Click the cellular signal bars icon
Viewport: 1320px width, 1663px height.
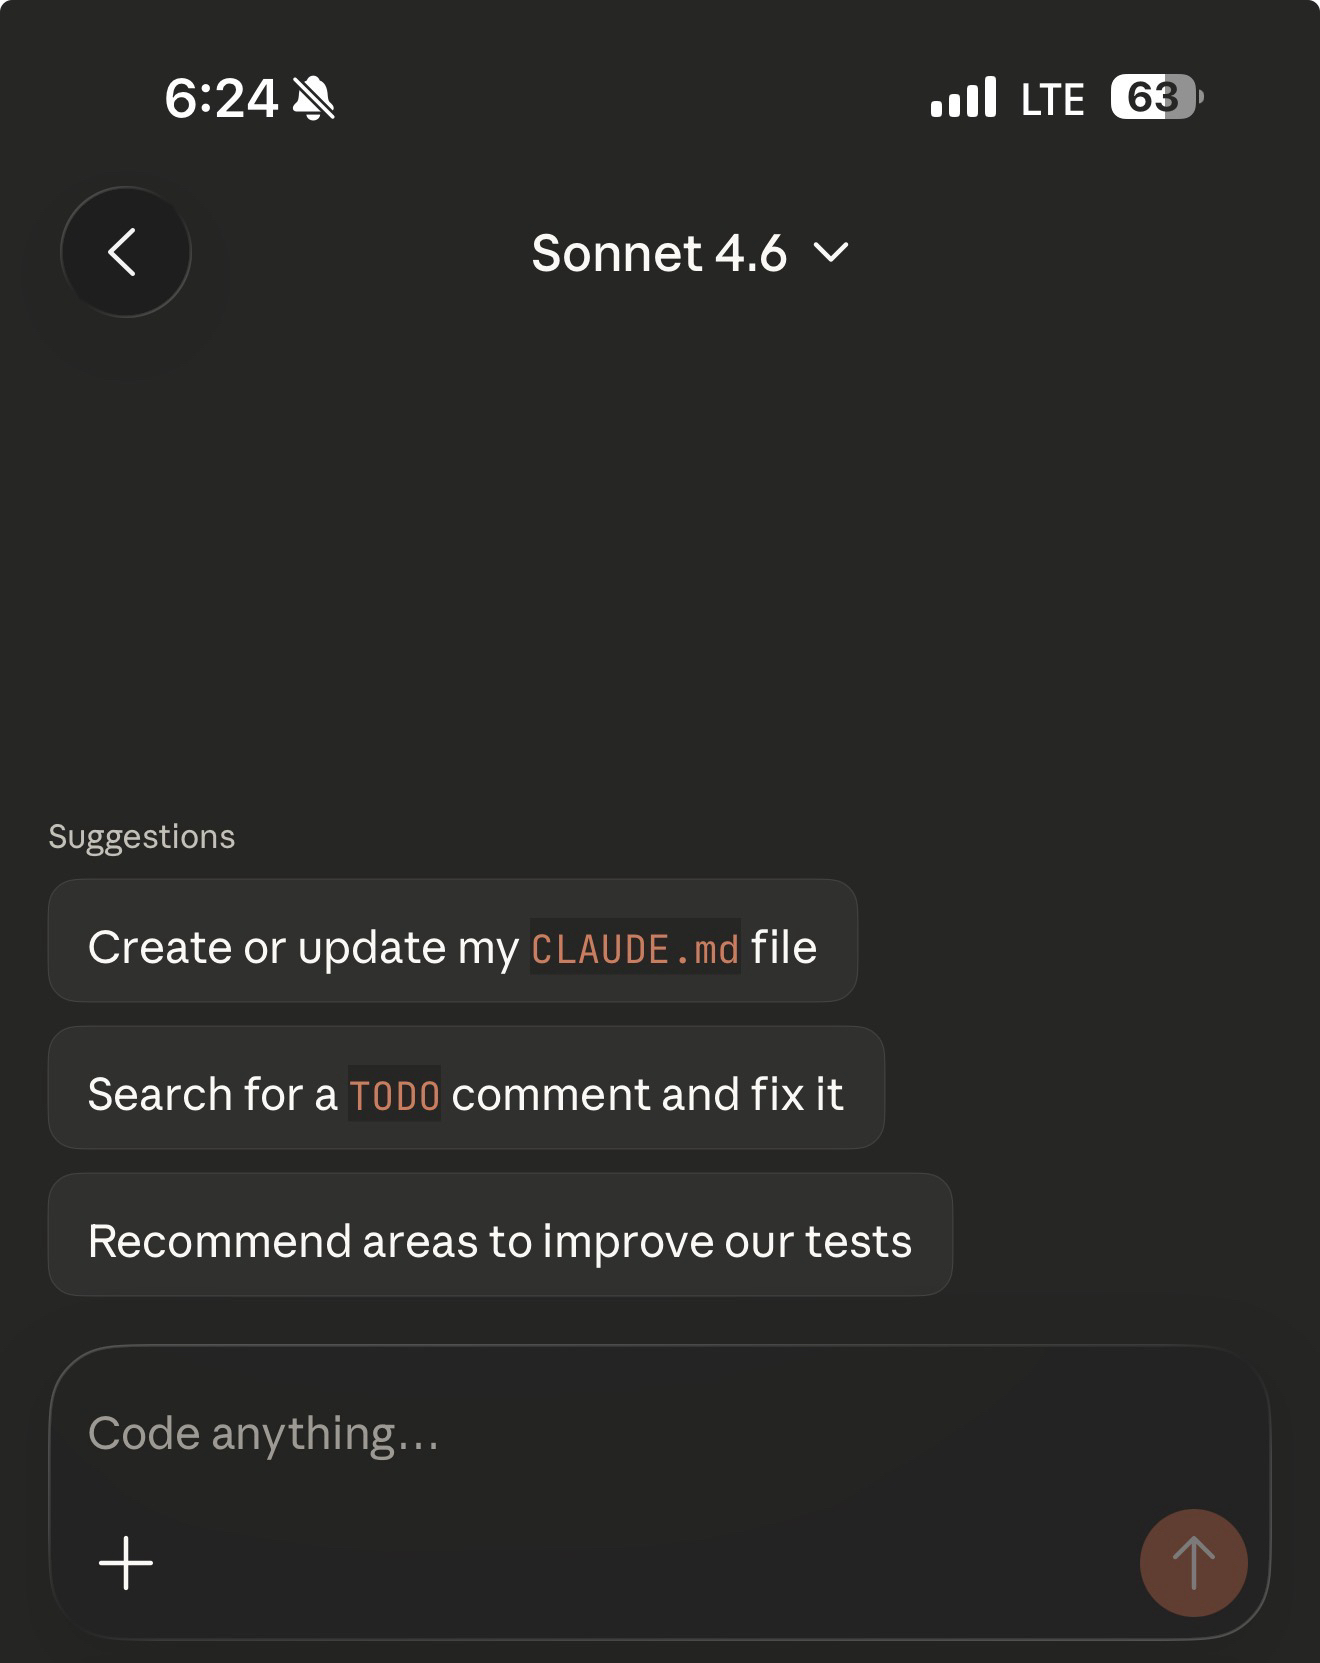point(962,98)
